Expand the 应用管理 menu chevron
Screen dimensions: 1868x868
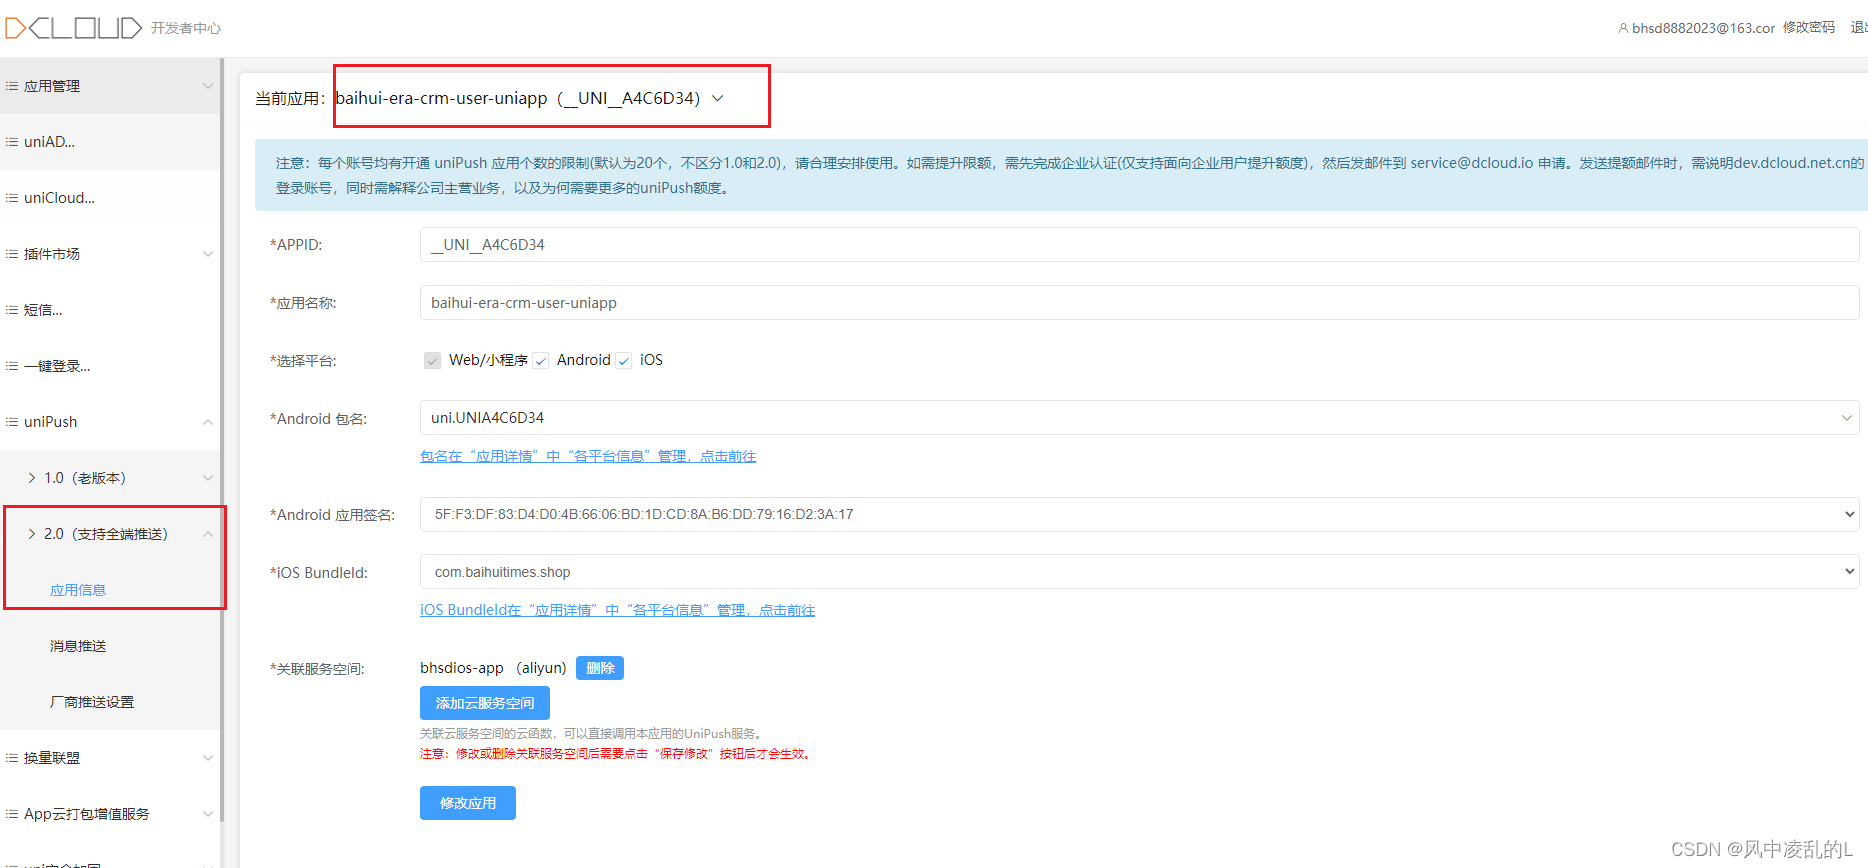208,86
